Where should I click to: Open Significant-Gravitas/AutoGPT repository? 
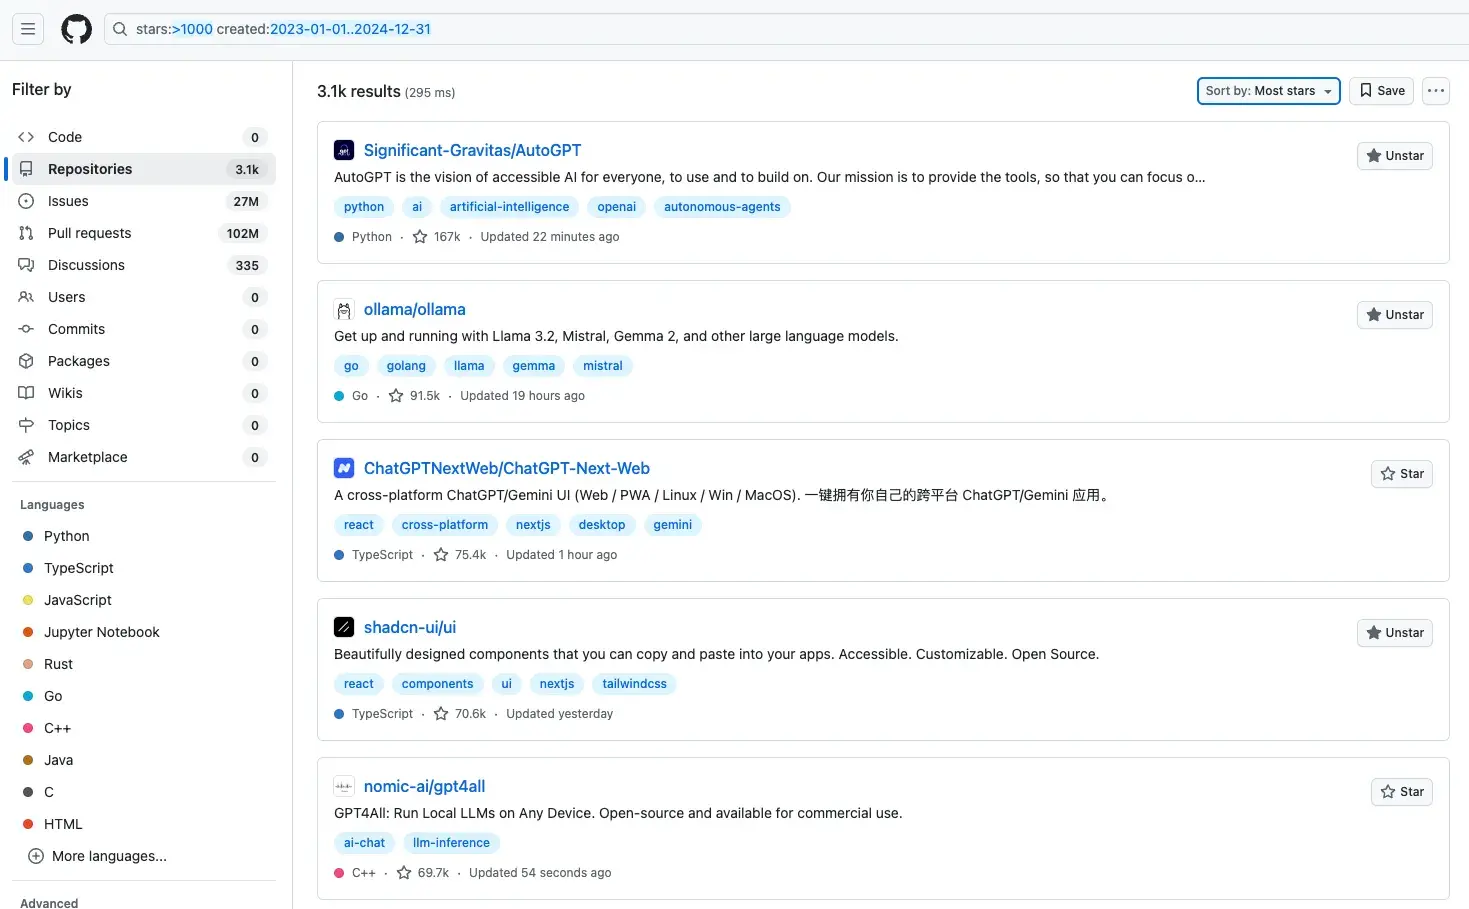tap(472, 150)
